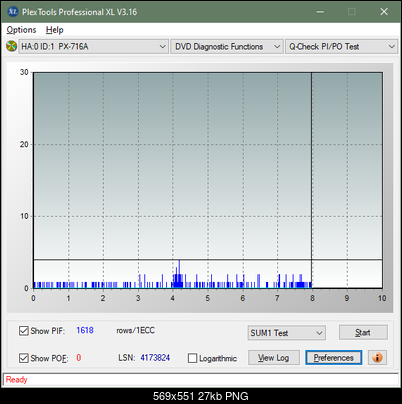Open the Q-Check PI/PO Test dropdown

click(x=341, y=47)
